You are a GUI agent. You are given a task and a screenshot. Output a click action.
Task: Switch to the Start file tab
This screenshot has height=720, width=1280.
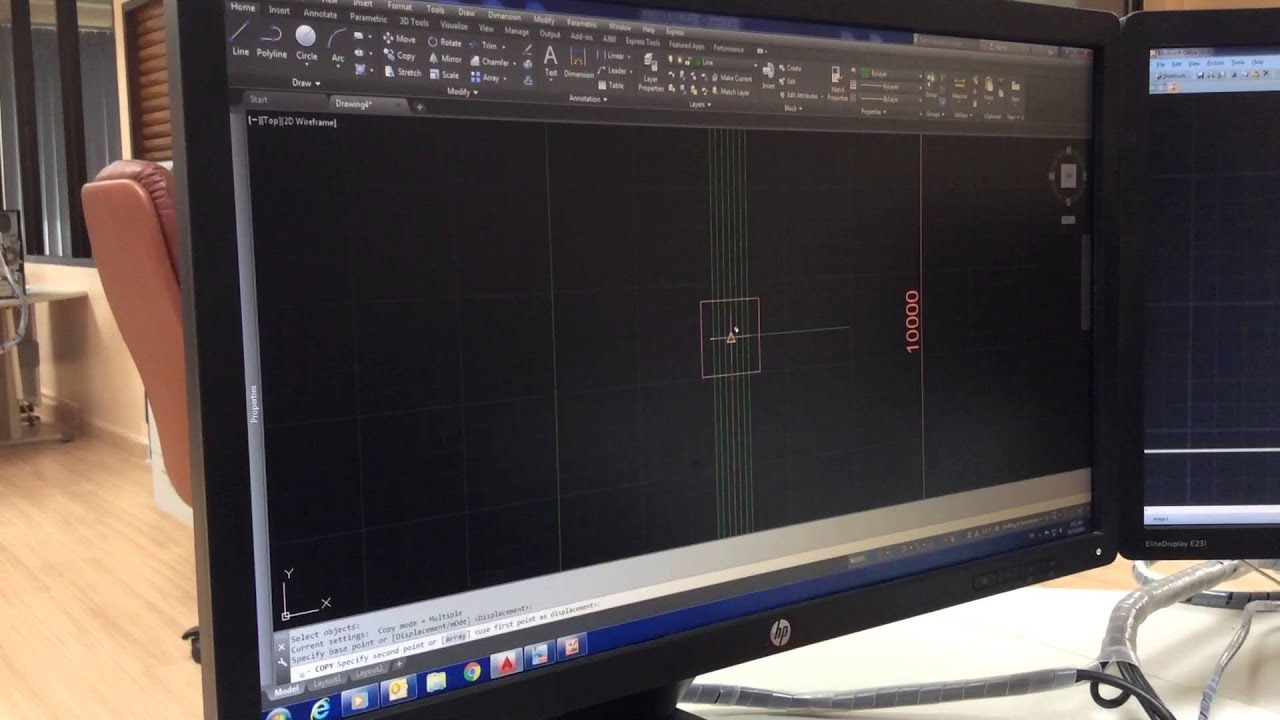tap(259, 99)
